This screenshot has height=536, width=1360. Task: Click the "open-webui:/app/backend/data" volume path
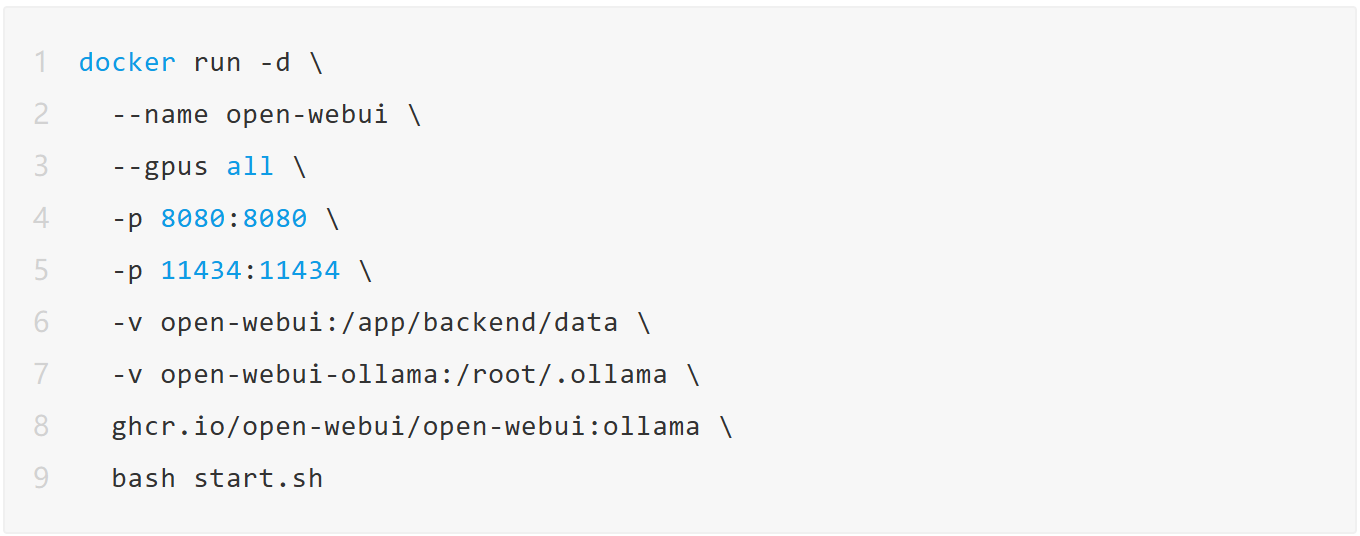[x=389, y=322]
